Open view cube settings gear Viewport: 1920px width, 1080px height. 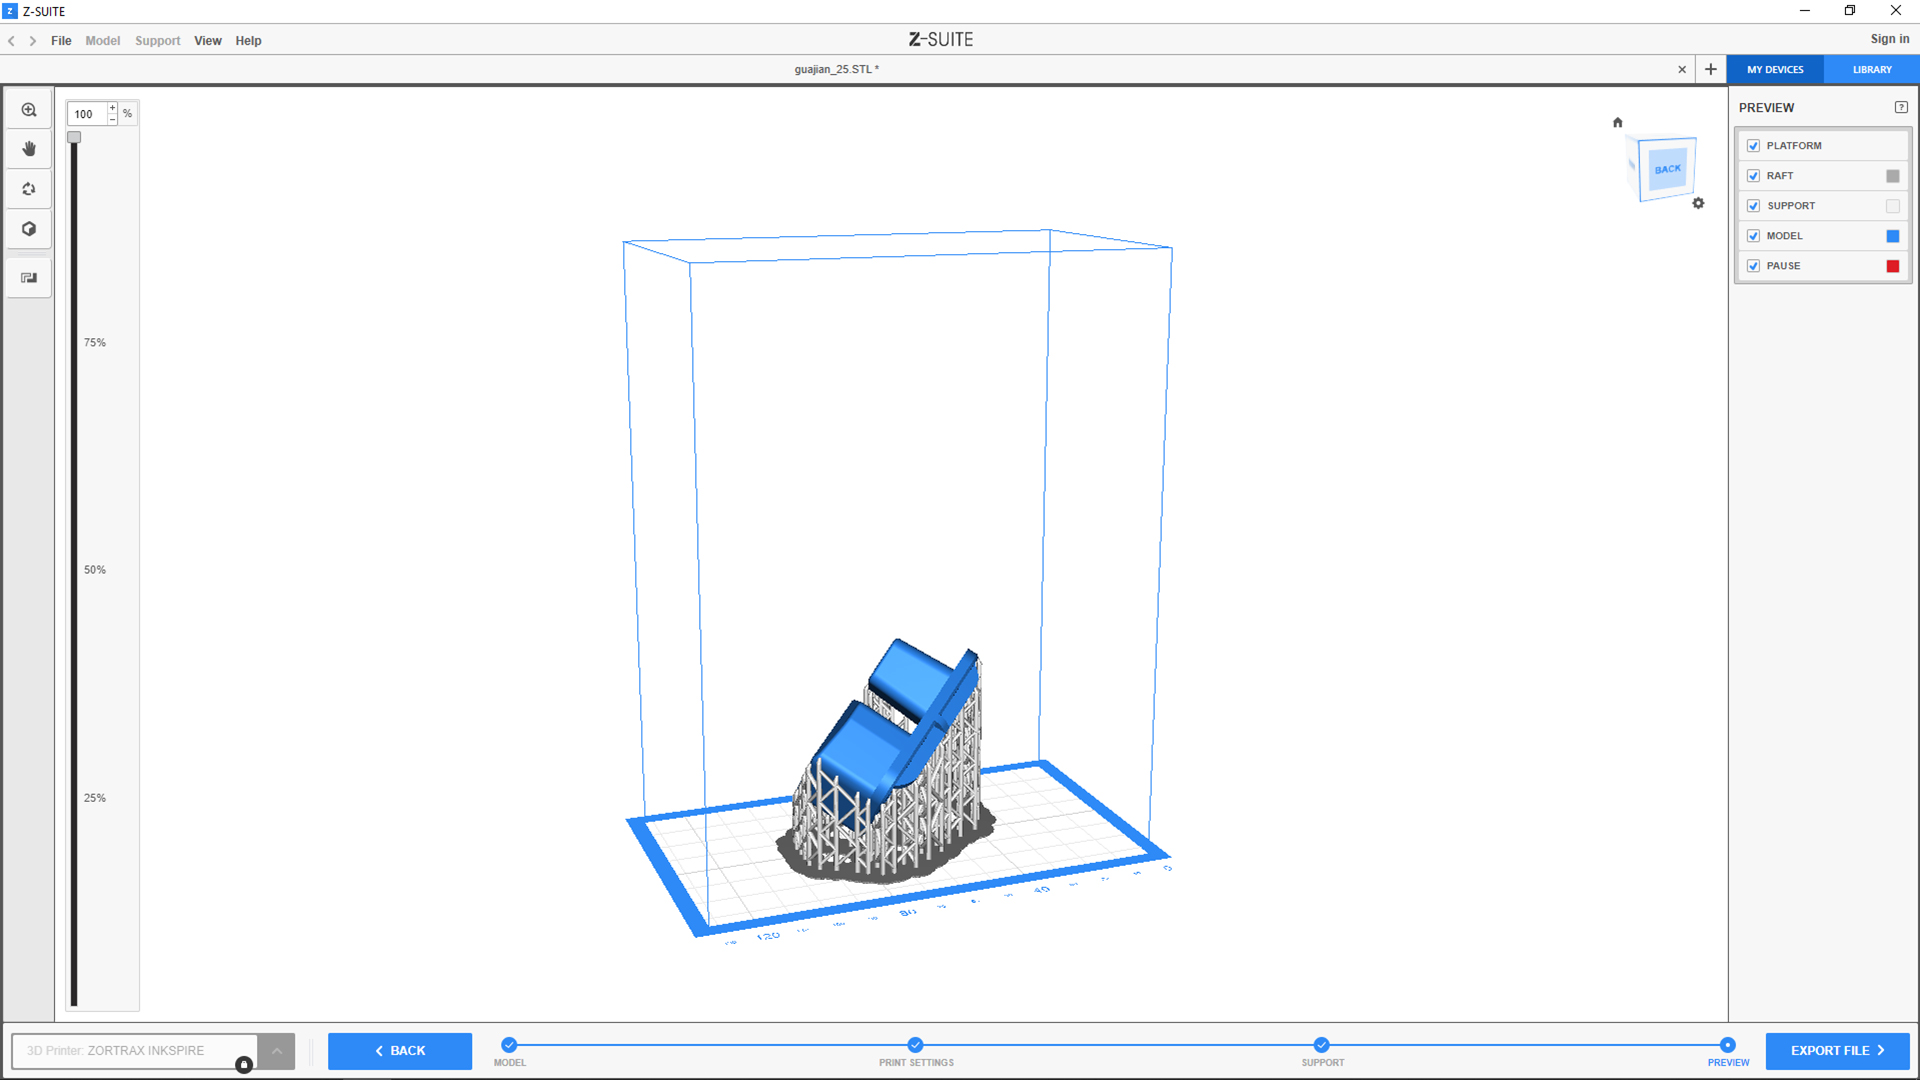(x=1698, y=203)
